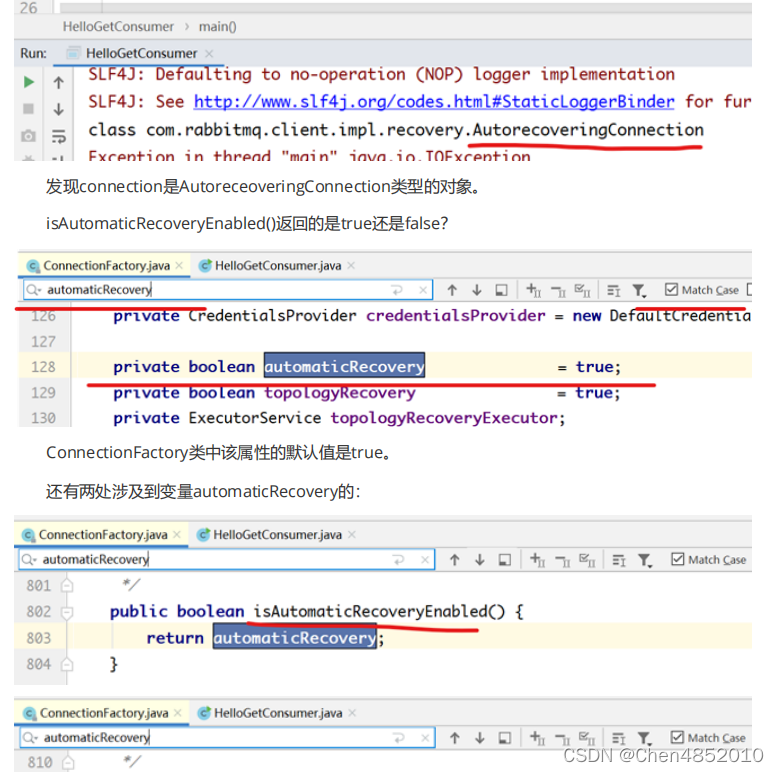Go to next occurrence in find bar above line 810
The width and height of the screenshot is (779, 772).
coord(479,738)
